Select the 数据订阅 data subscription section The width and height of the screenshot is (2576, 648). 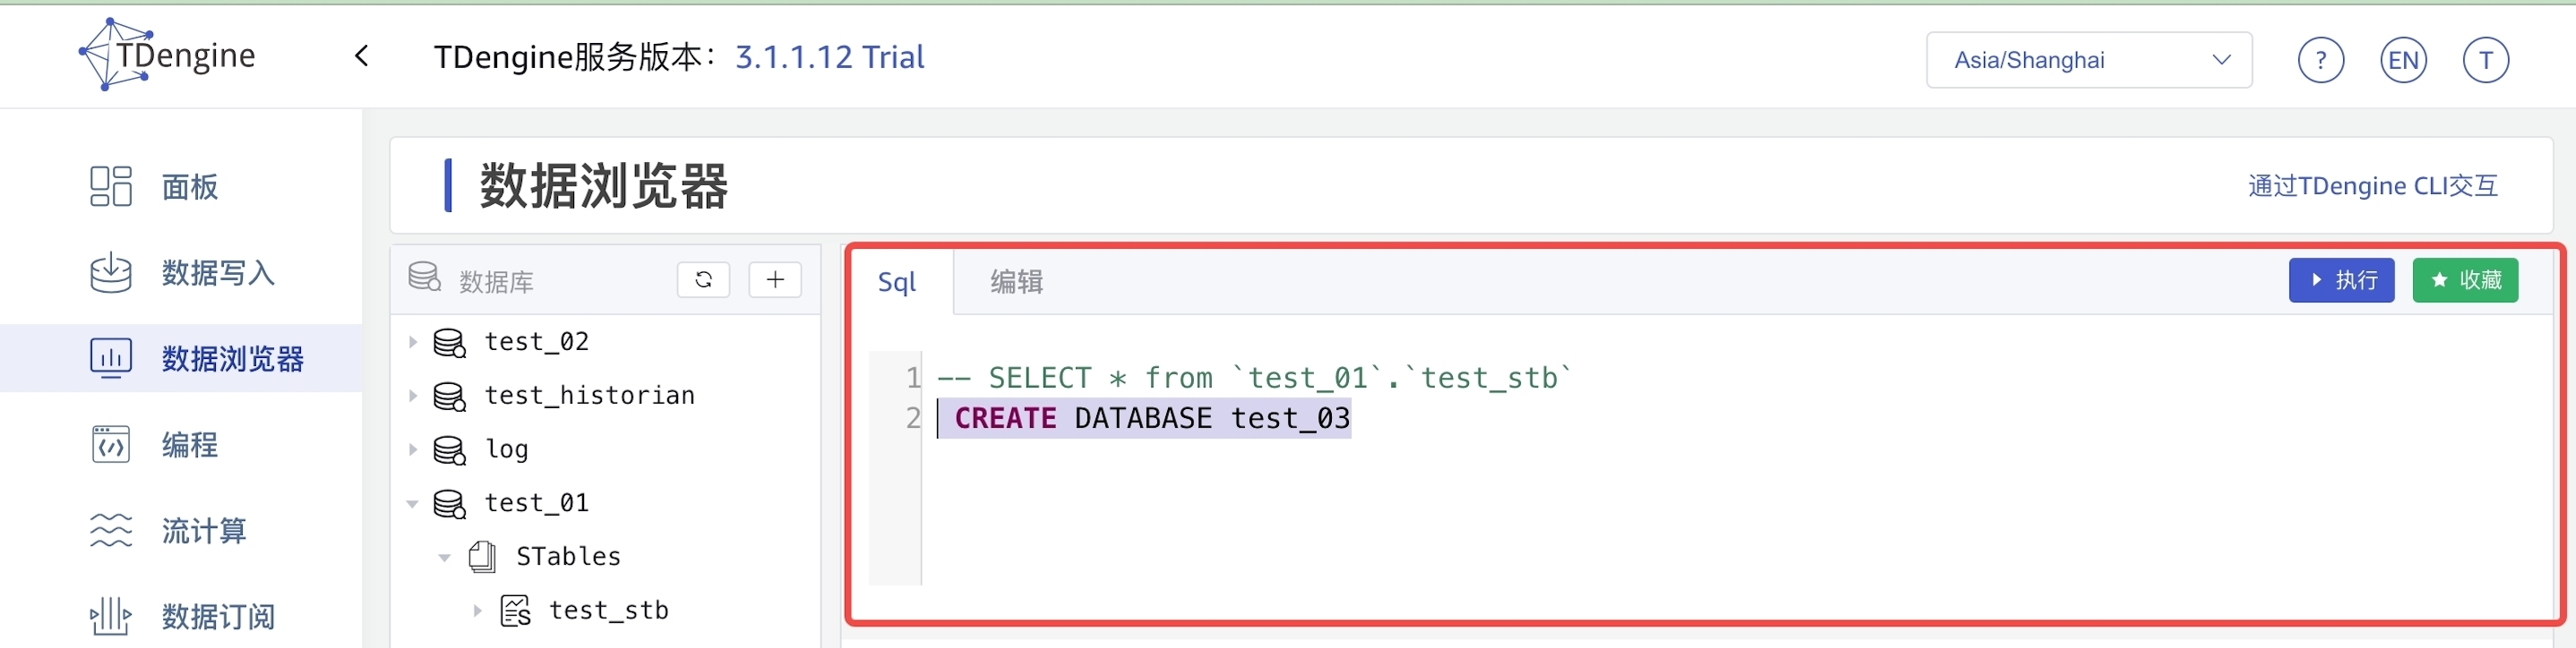(x=218, y=616)
